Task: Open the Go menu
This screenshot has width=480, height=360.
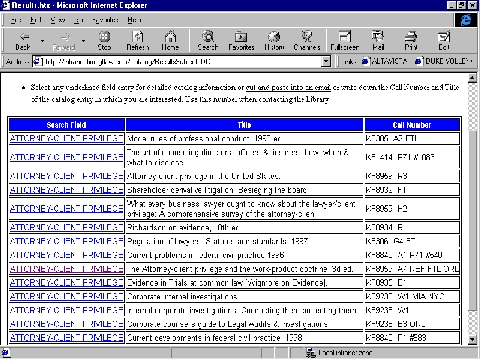Action: (x=79, y=20)
